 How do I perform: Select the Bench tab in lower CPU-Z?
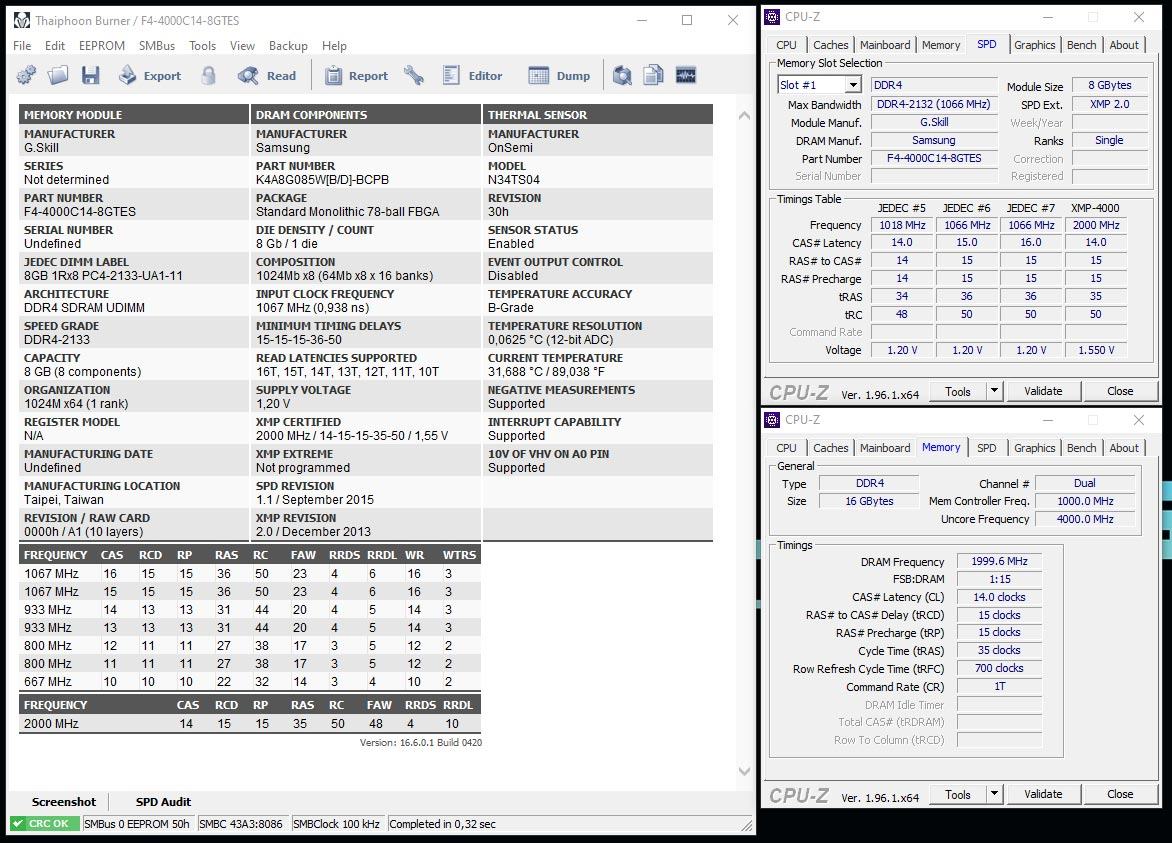[x=1082, y=448]
